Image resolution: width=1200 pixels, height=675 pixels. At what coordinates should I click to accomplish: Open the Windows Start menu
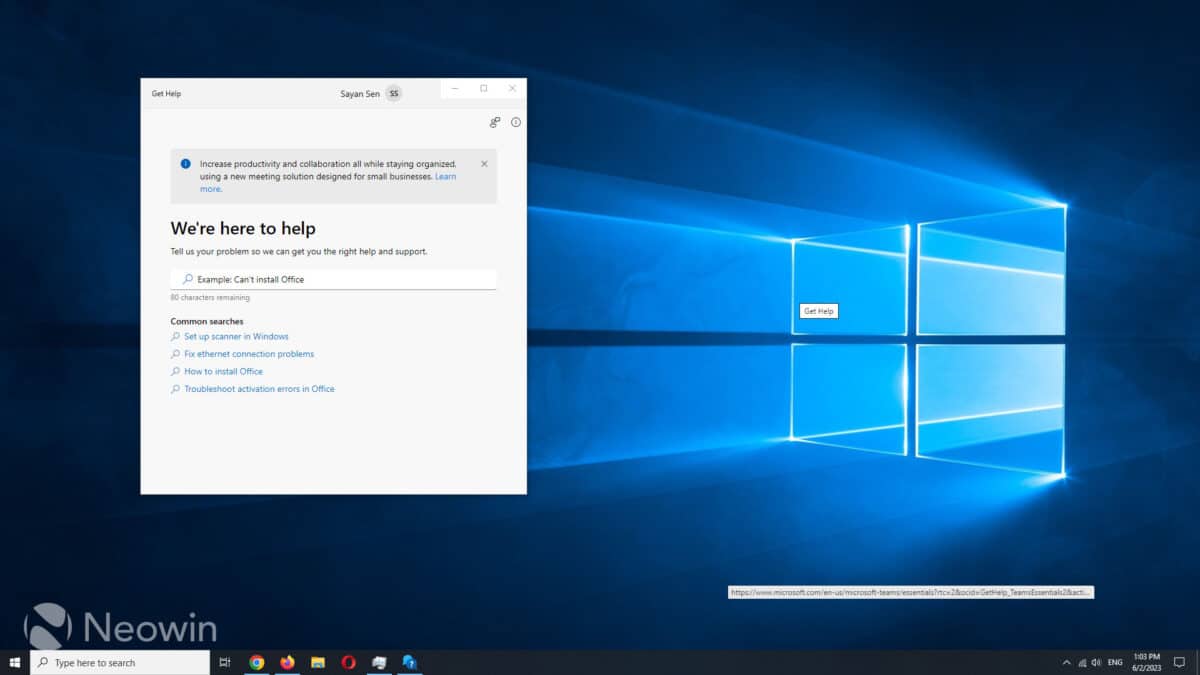click(15, 662)
